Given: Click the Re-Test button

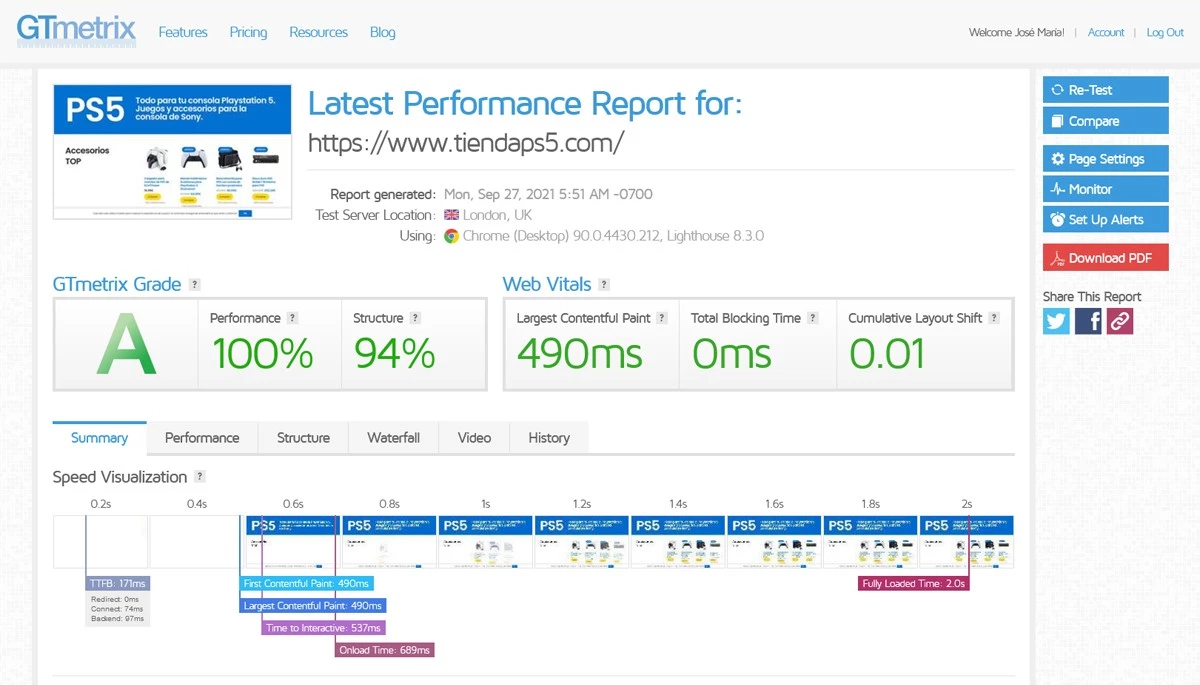Looking at the screenshot, I should point(1105,90).
